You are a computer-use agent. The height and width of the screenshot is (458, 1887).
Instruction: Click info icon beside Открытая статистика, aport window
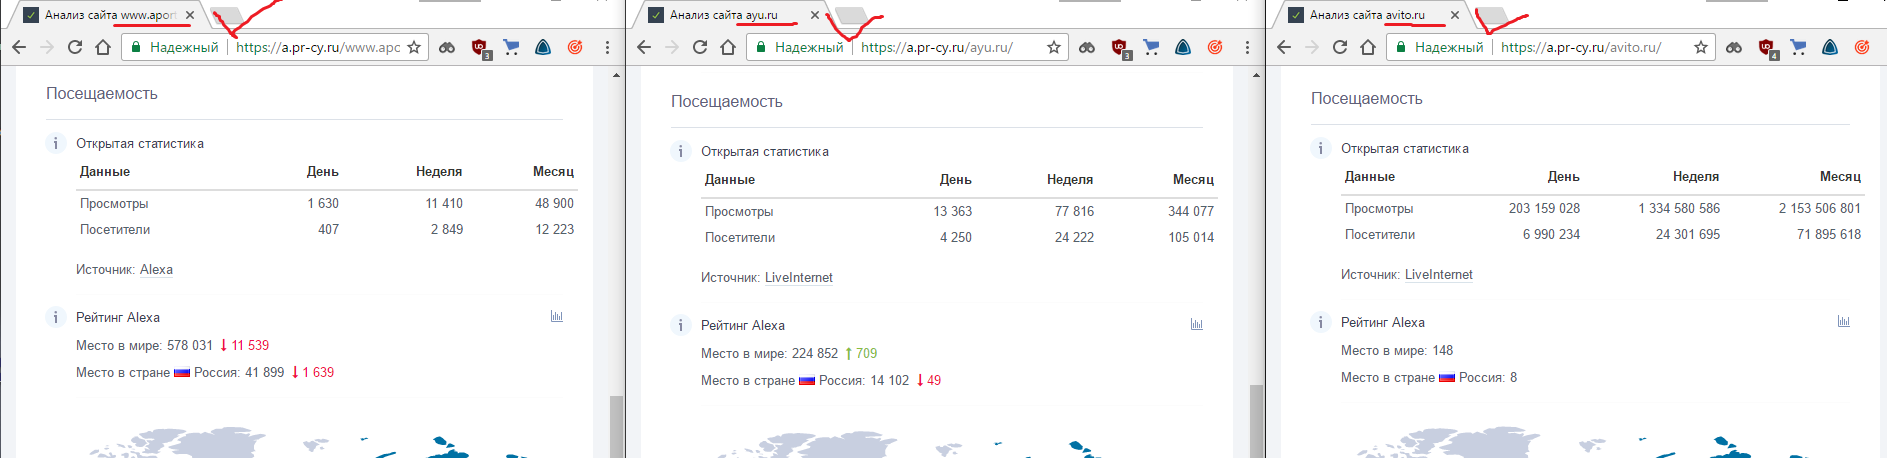click(56, 143)
